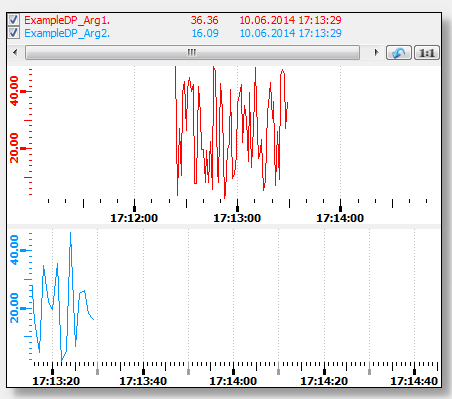Select the ExampleDP_Arg1. legend label
Screen dimensions: 452x399
coord(67,20)
